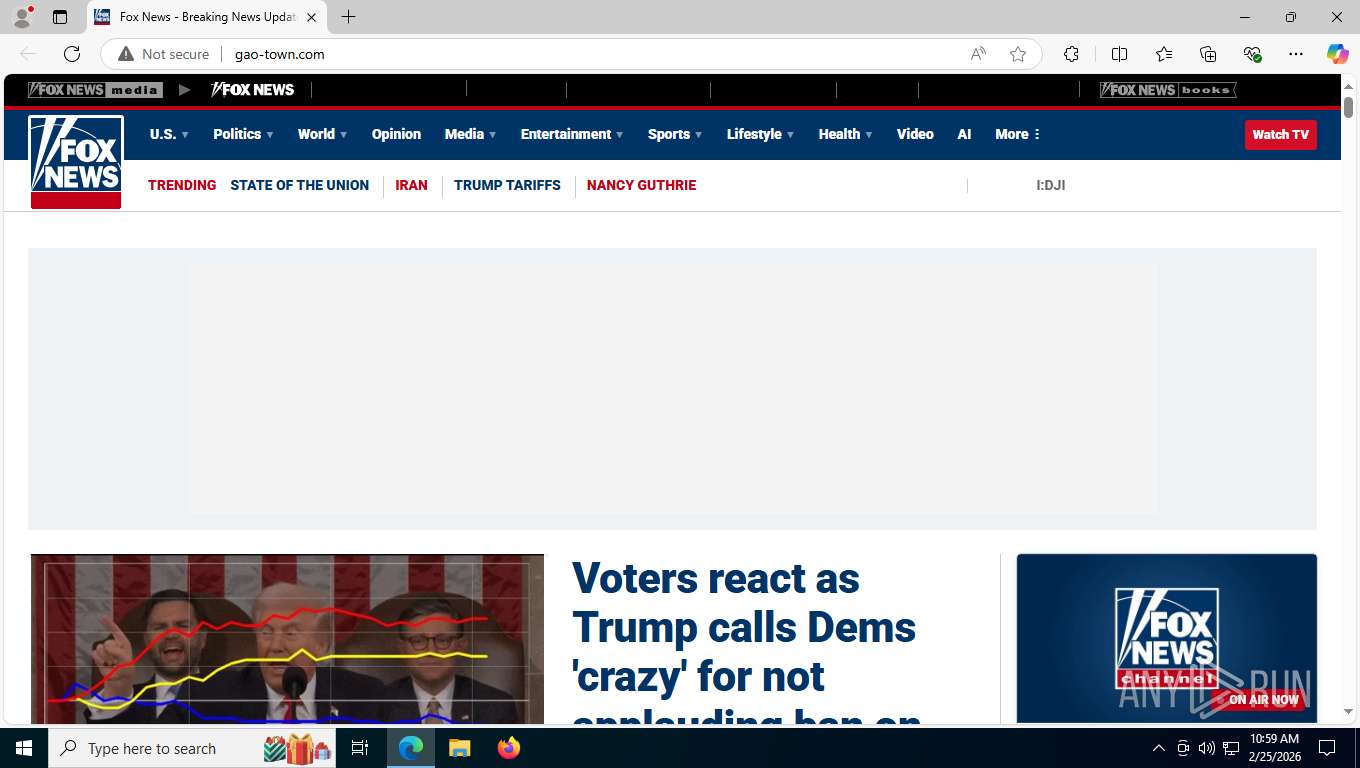Go to the Video section
Screen dimensions: 1360x768
[x=915, y=134]
